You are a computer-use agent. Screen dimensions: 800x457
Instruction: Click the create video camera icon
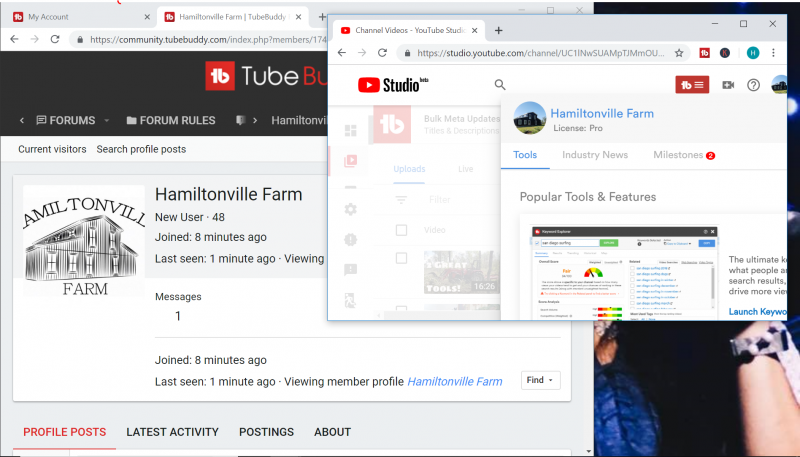click(728, 85)
